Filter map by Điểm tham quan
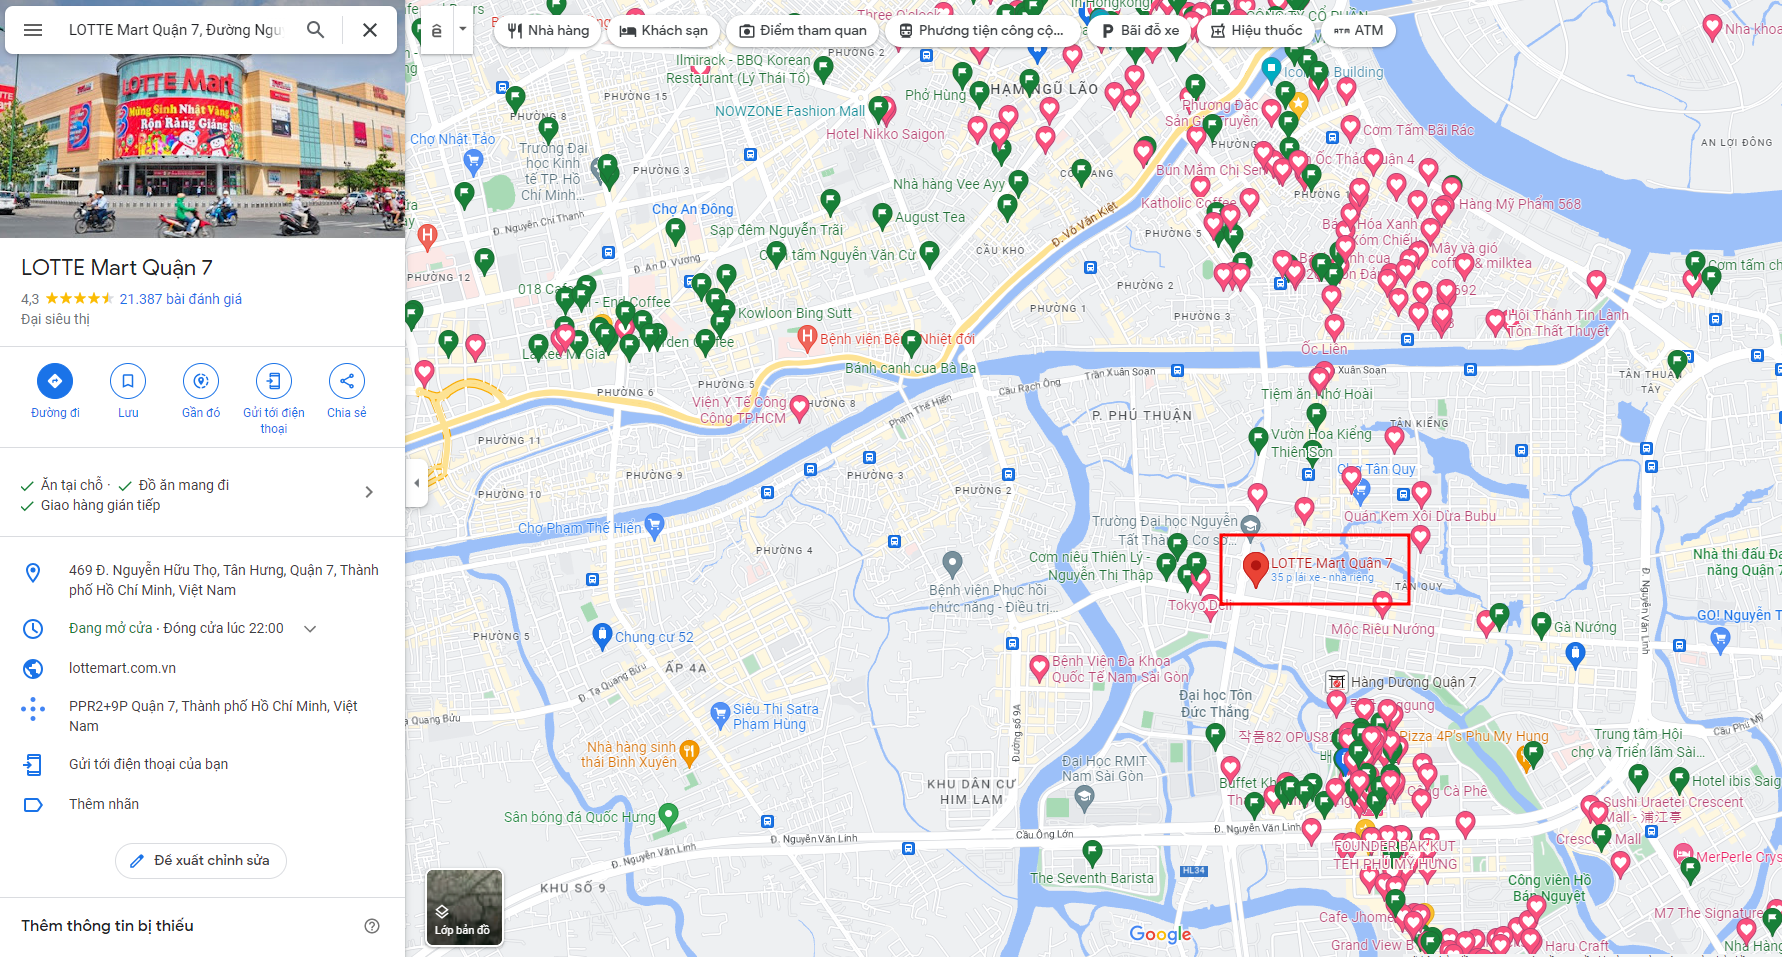The width and height of the screenshot is (1782, 957). coord(803,30)
